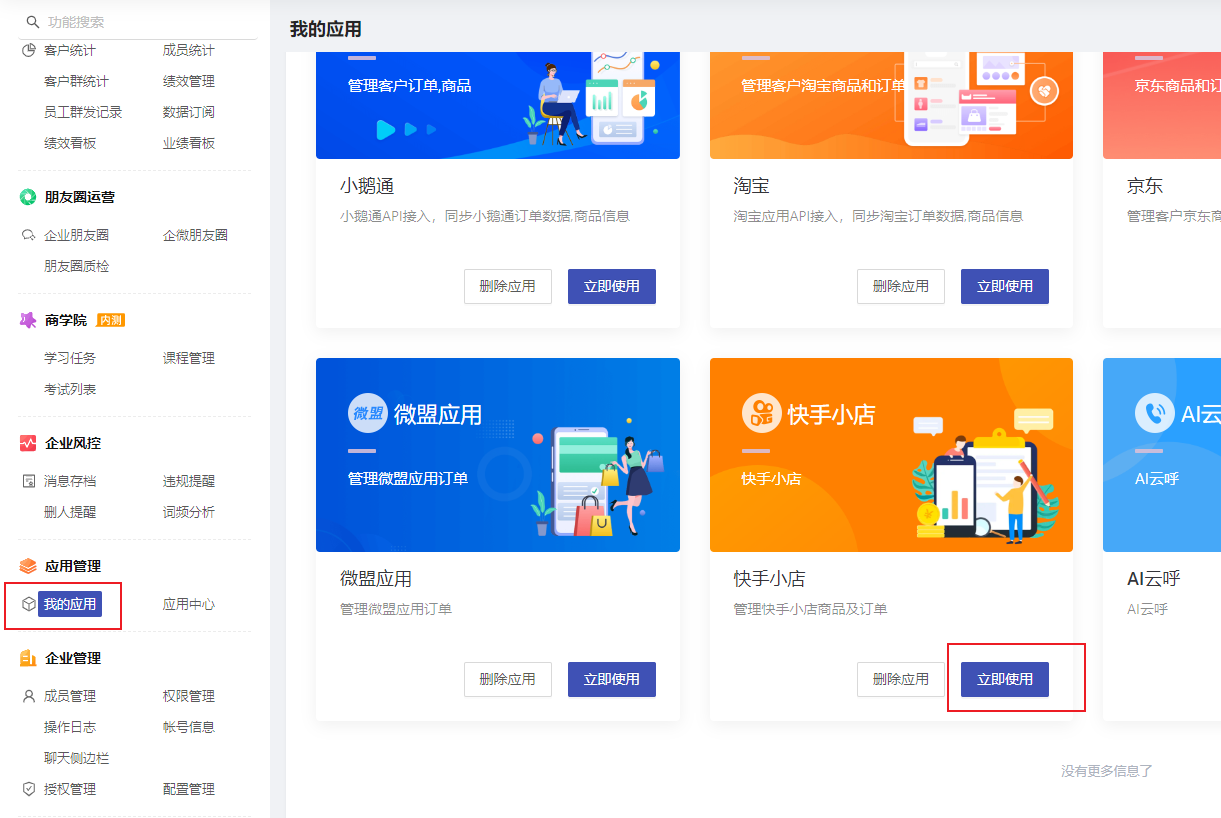Open 考试列表 menu item

[x=70, y=389]
